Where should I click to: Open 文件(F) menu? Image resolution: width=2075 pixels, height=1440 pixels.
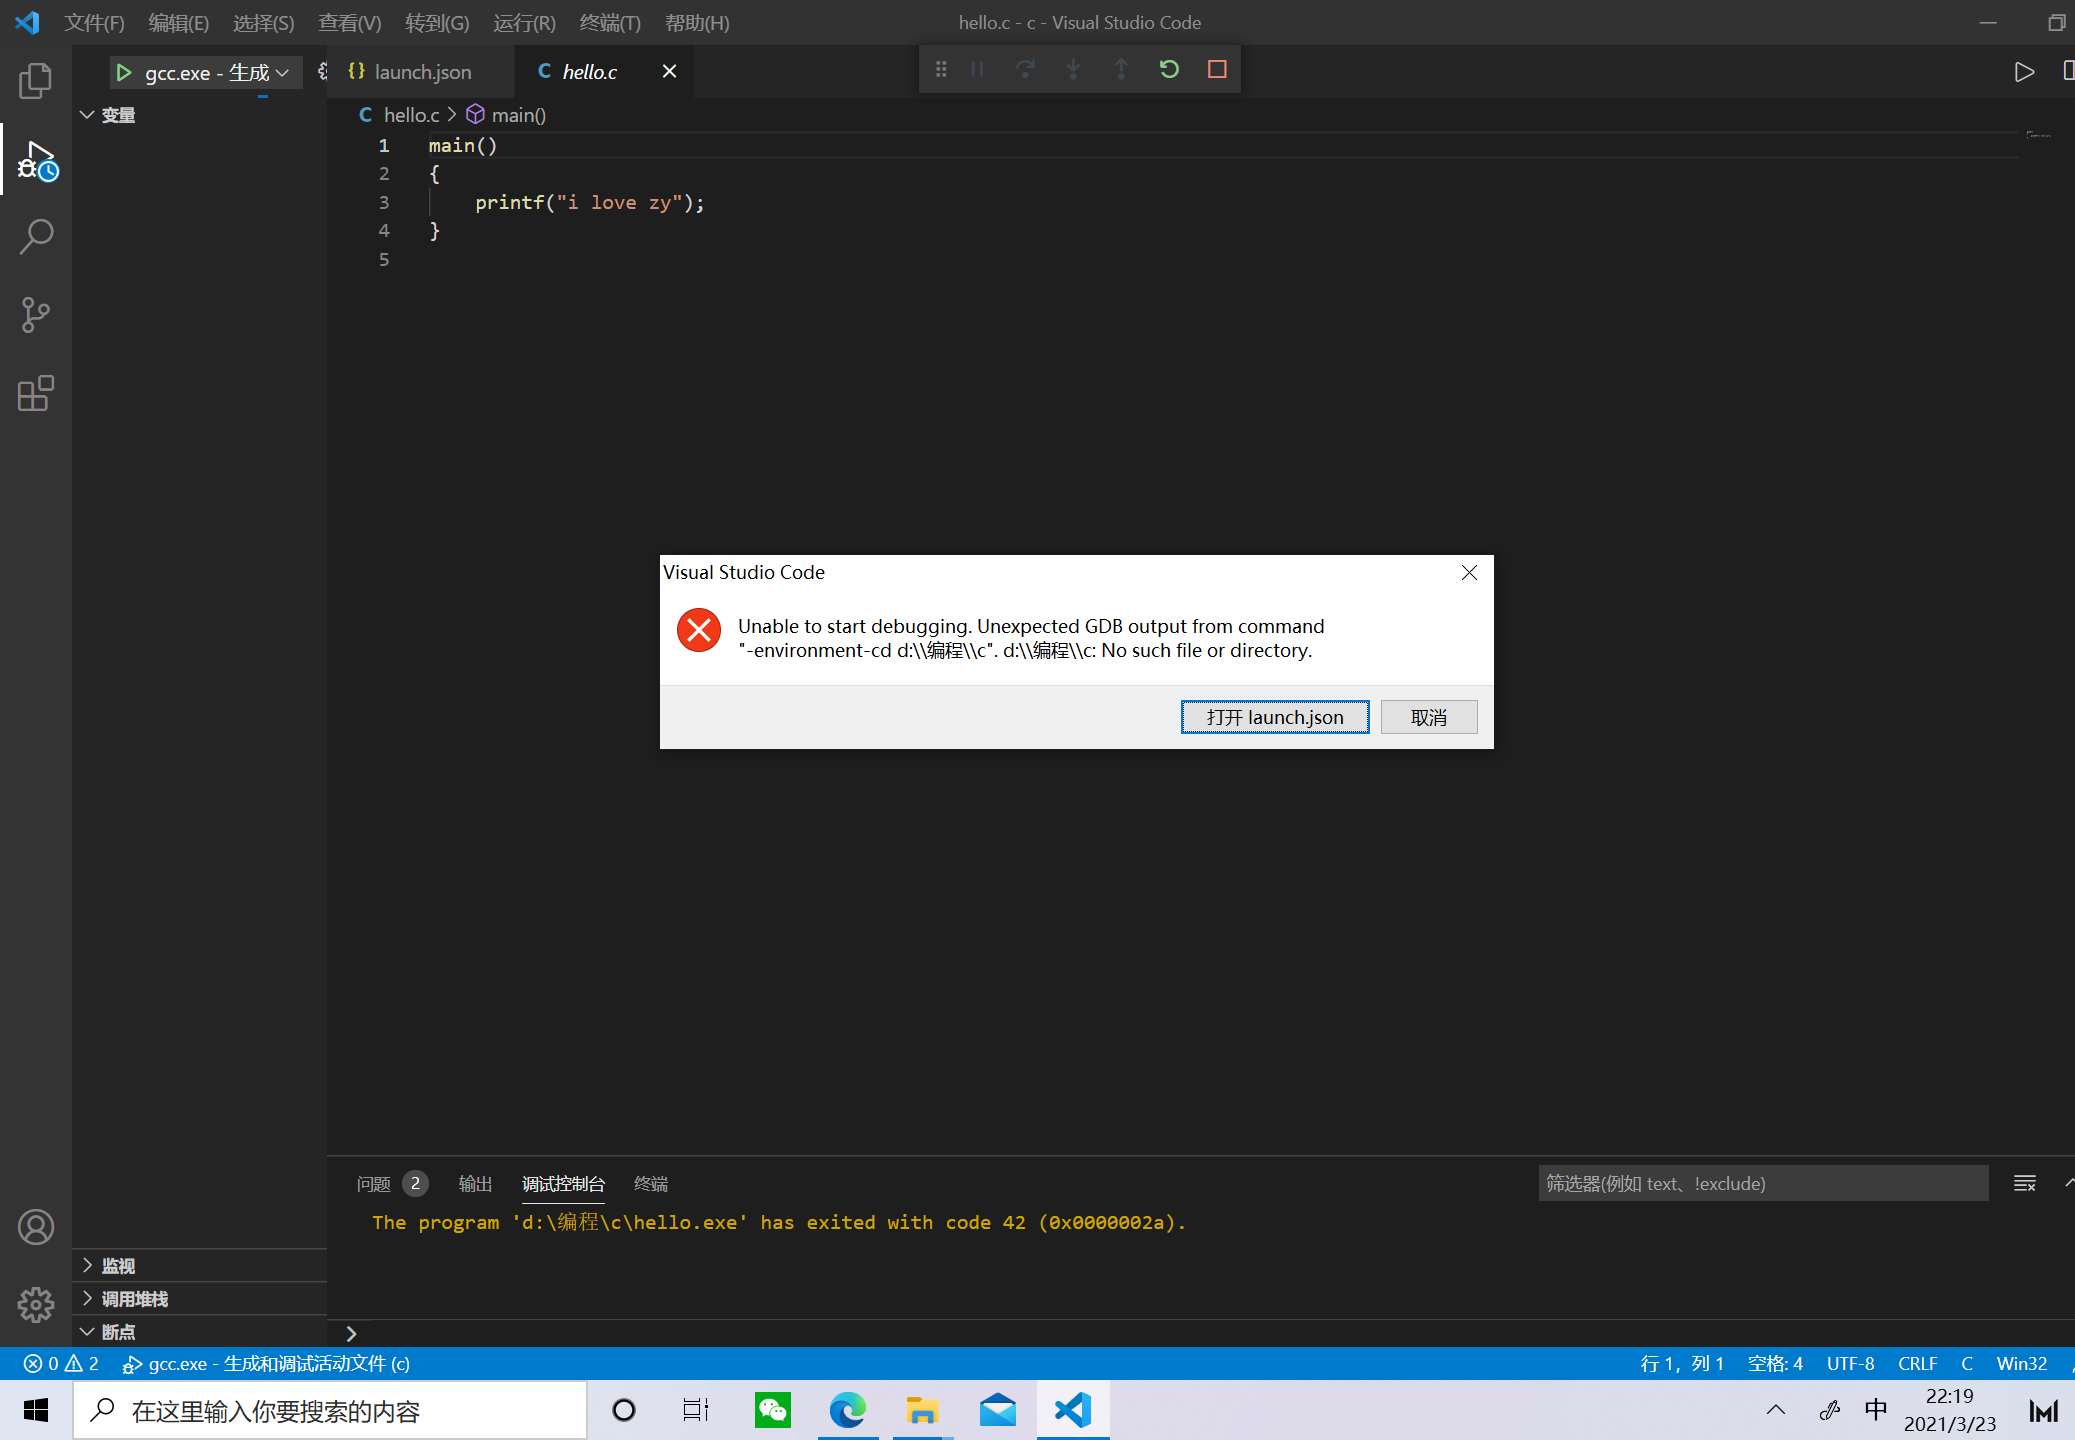(94, 23)
